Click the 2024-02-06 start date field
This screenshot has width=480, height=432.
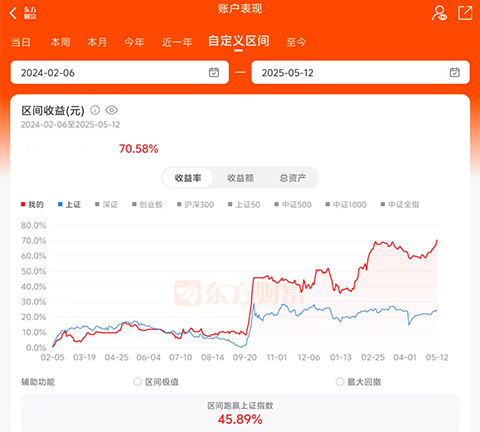120,72
